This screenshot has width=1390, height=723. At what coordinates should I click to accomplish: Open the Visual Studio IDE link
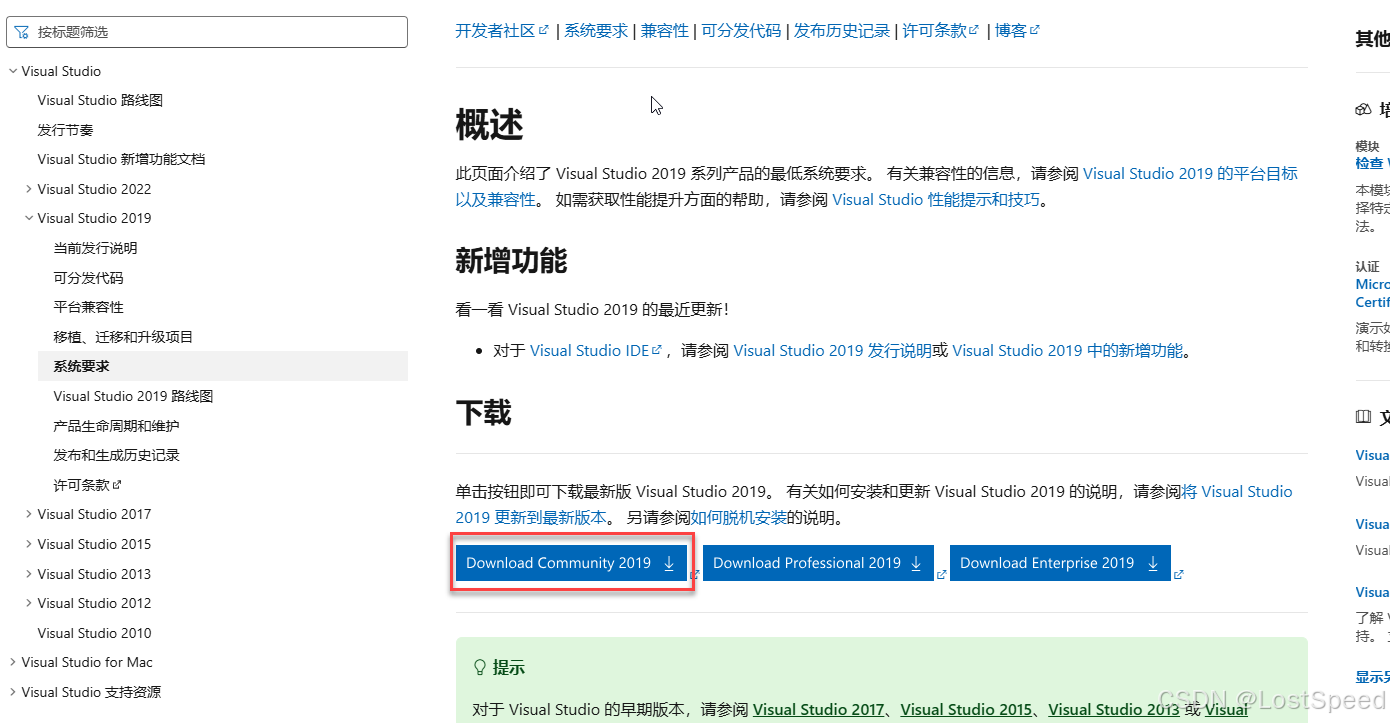click(x=596, y=350)
